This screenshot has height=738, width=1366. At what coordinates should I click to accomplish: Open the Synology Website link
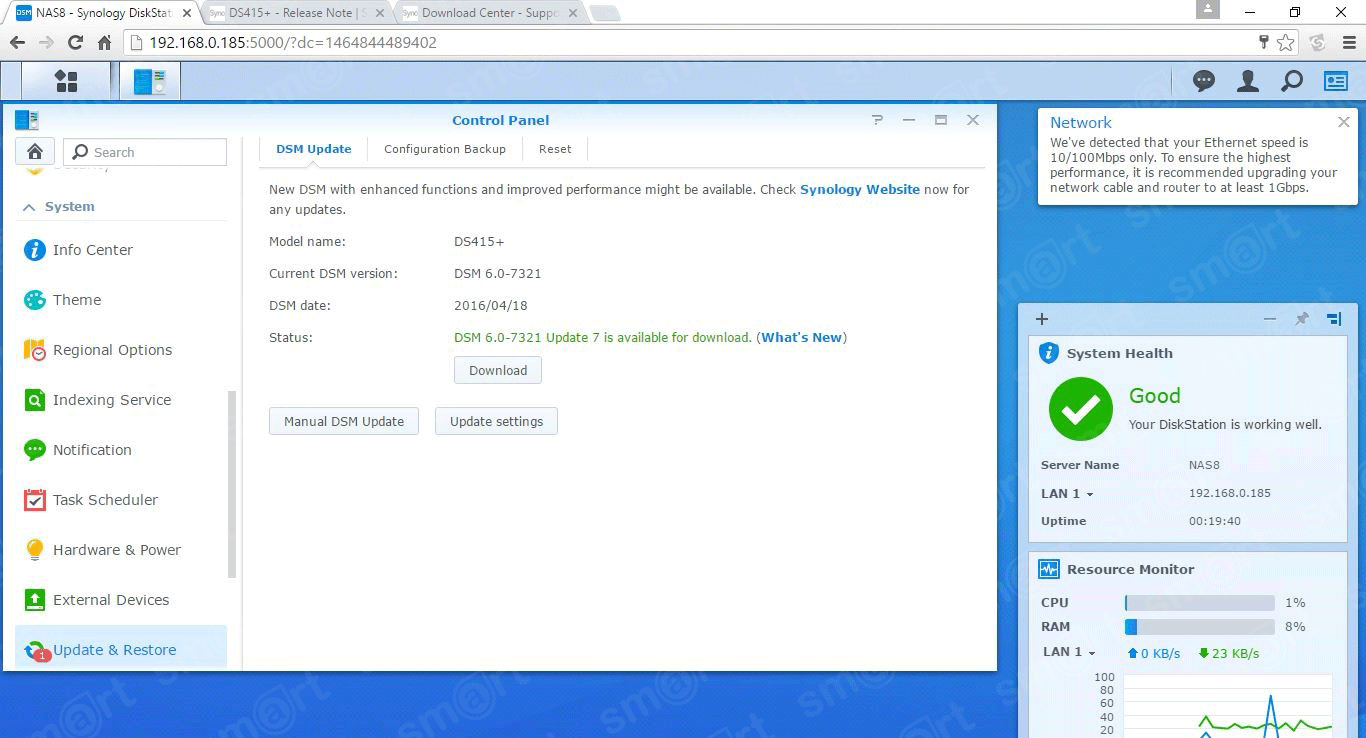click(860, 189)
